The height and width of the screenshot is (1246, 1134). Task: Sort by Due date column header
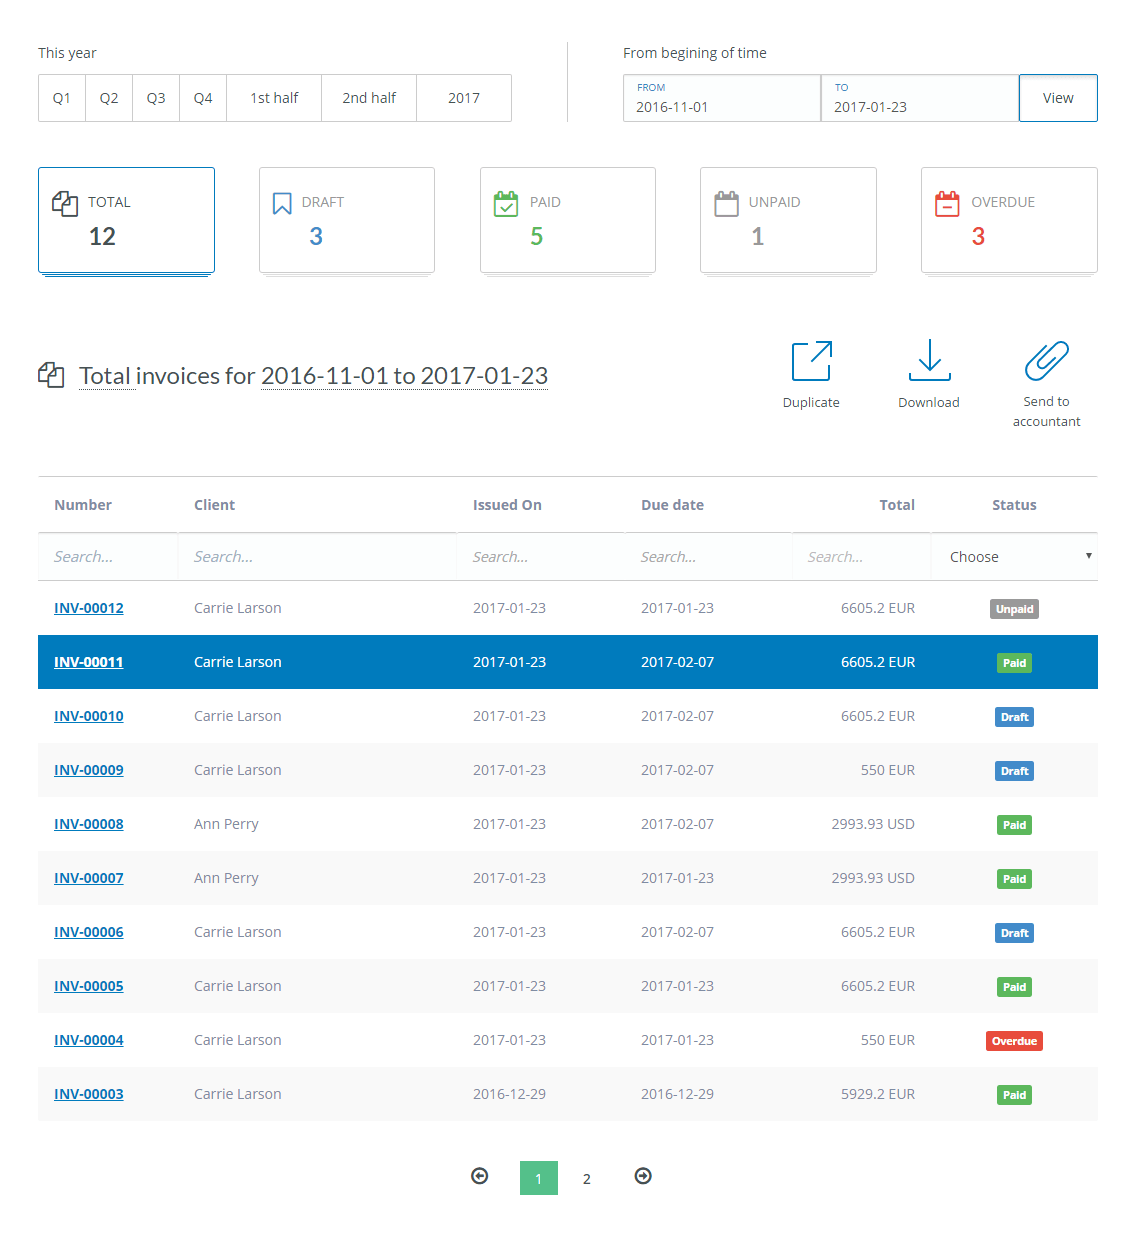click(x=672, y=505)
